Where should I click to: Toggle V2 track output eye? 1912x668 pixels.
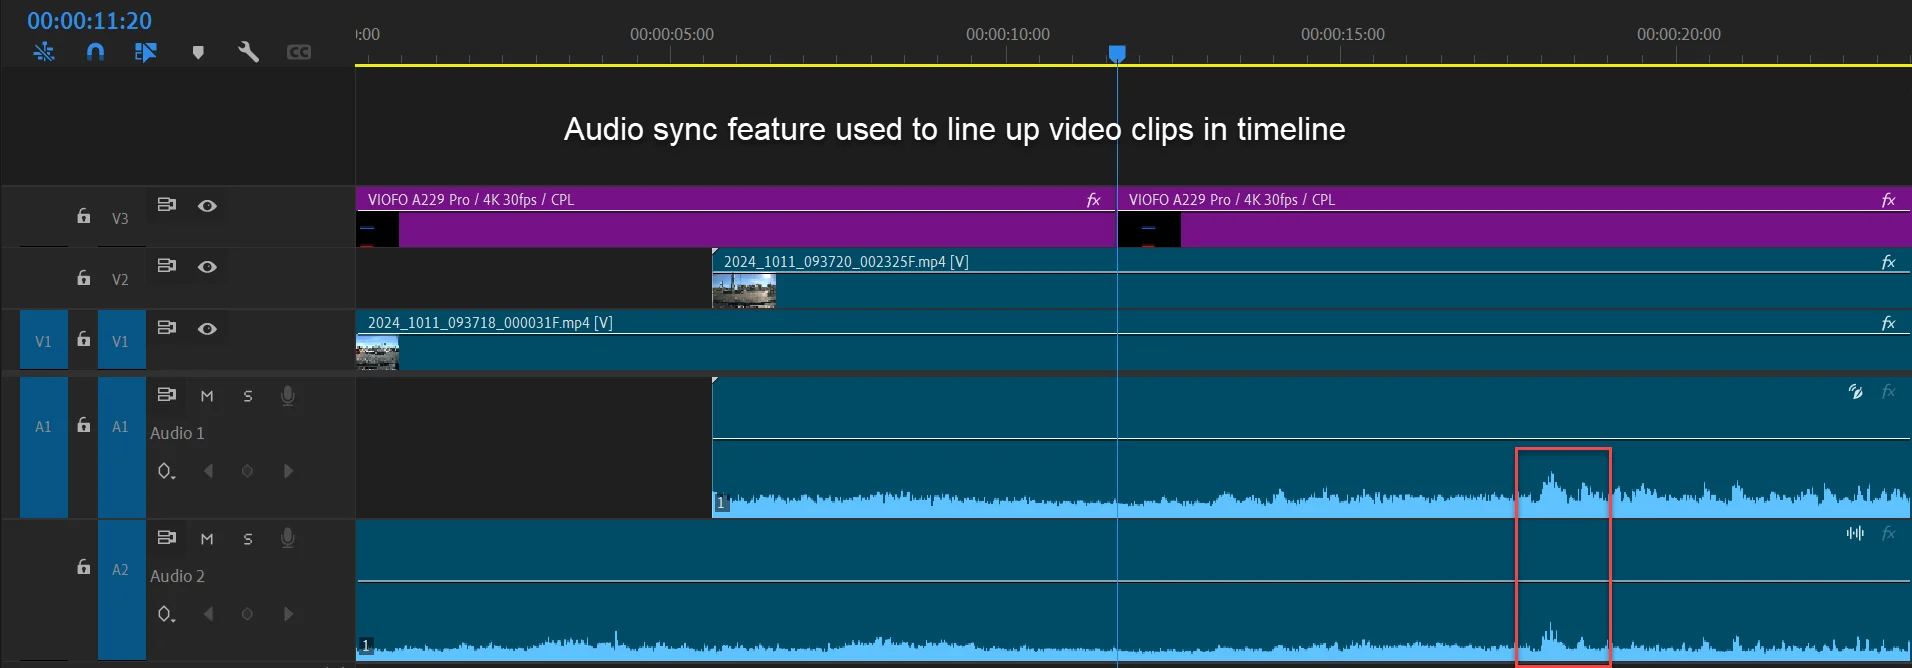click(207, 267)
